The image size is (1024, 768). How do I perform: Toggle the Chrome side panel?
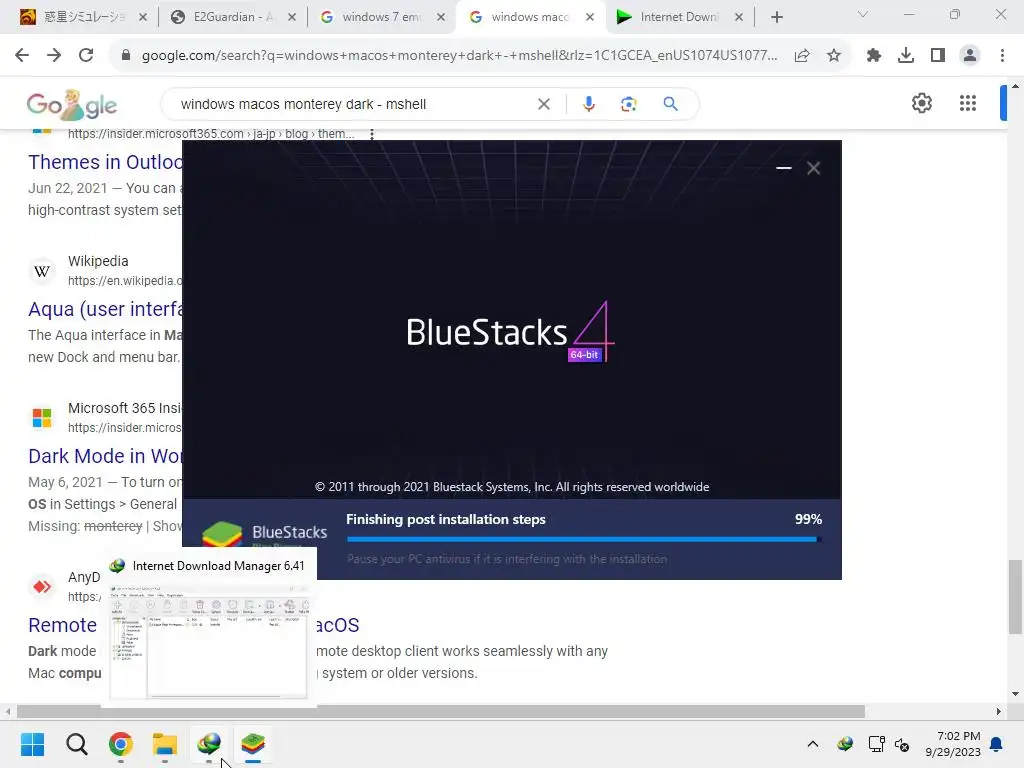click(938, 56)
